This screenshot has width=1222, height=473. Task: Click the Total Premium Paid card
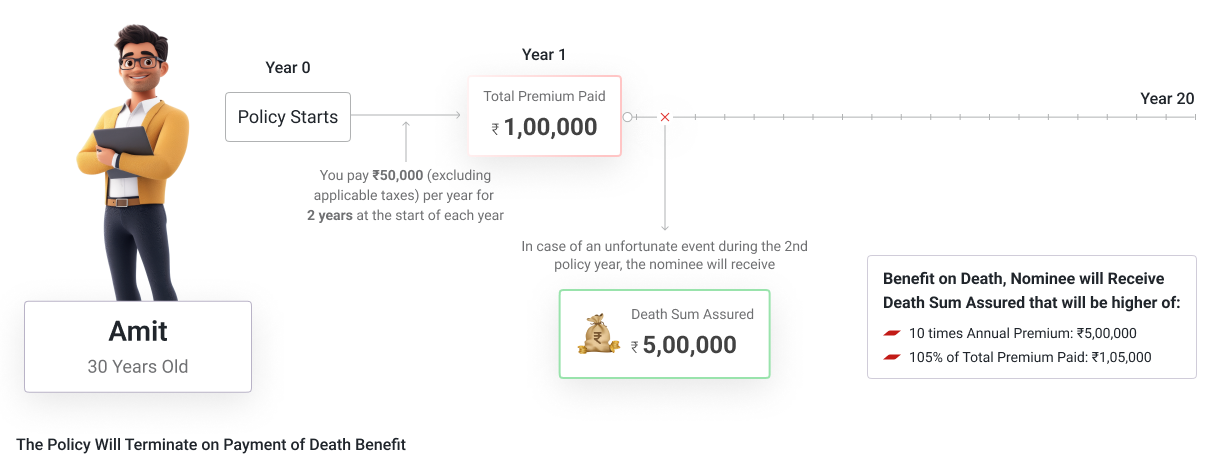point(545,116)
